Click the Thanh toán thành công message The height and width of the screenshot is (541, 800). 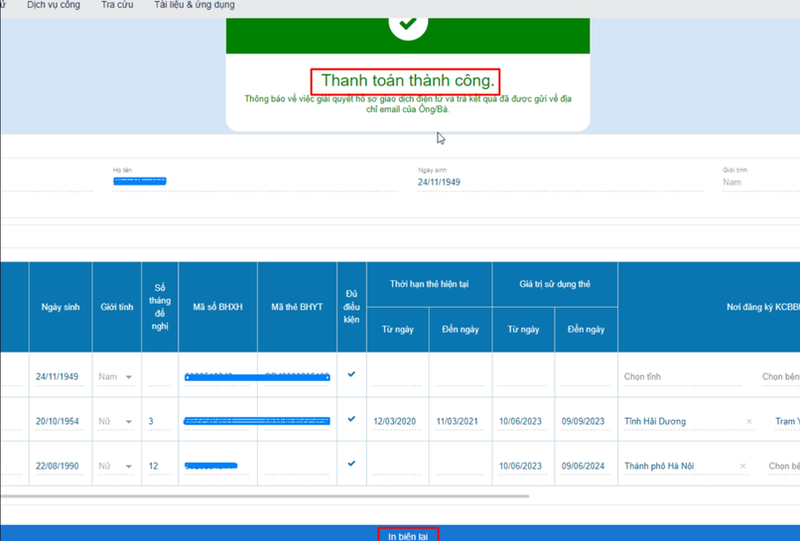(408, 81)
